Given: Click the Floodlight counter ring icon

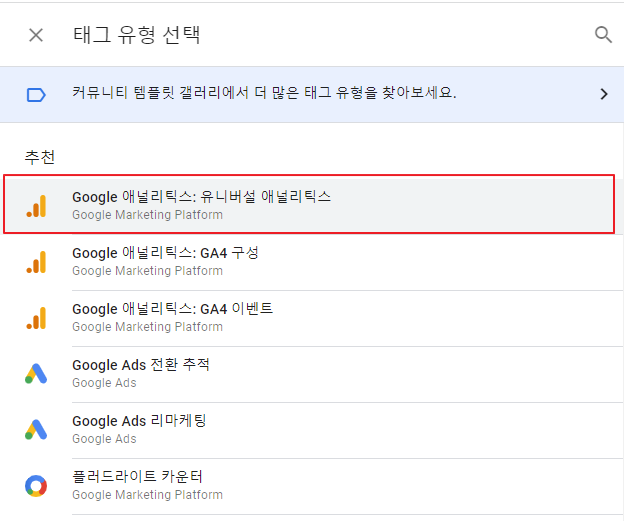Looking at the screenshot, I should coord(36,486).
